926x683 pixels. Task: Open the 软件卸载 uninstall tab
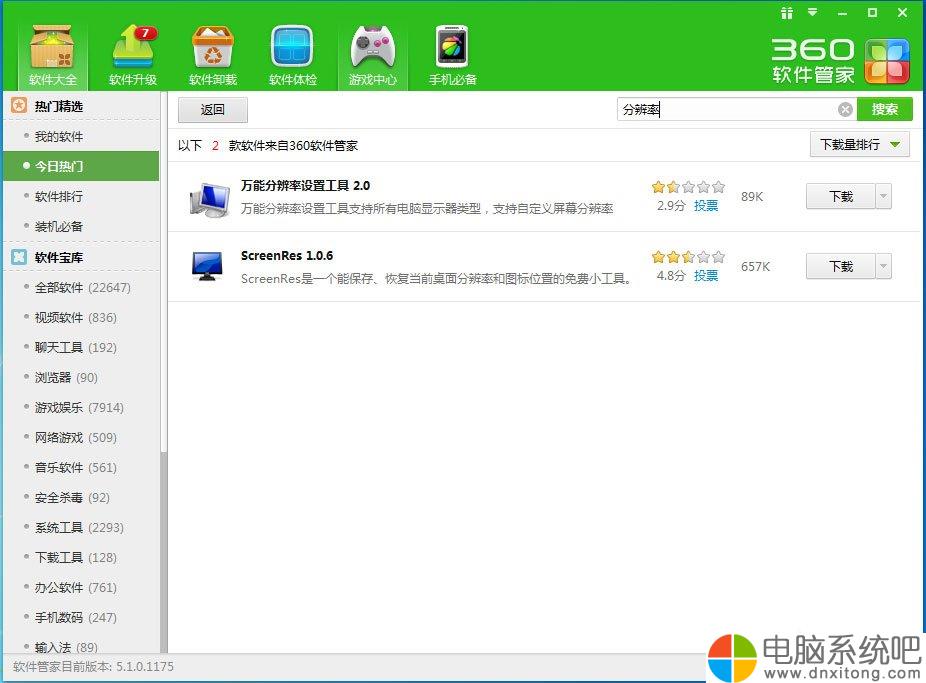[213, 56]
